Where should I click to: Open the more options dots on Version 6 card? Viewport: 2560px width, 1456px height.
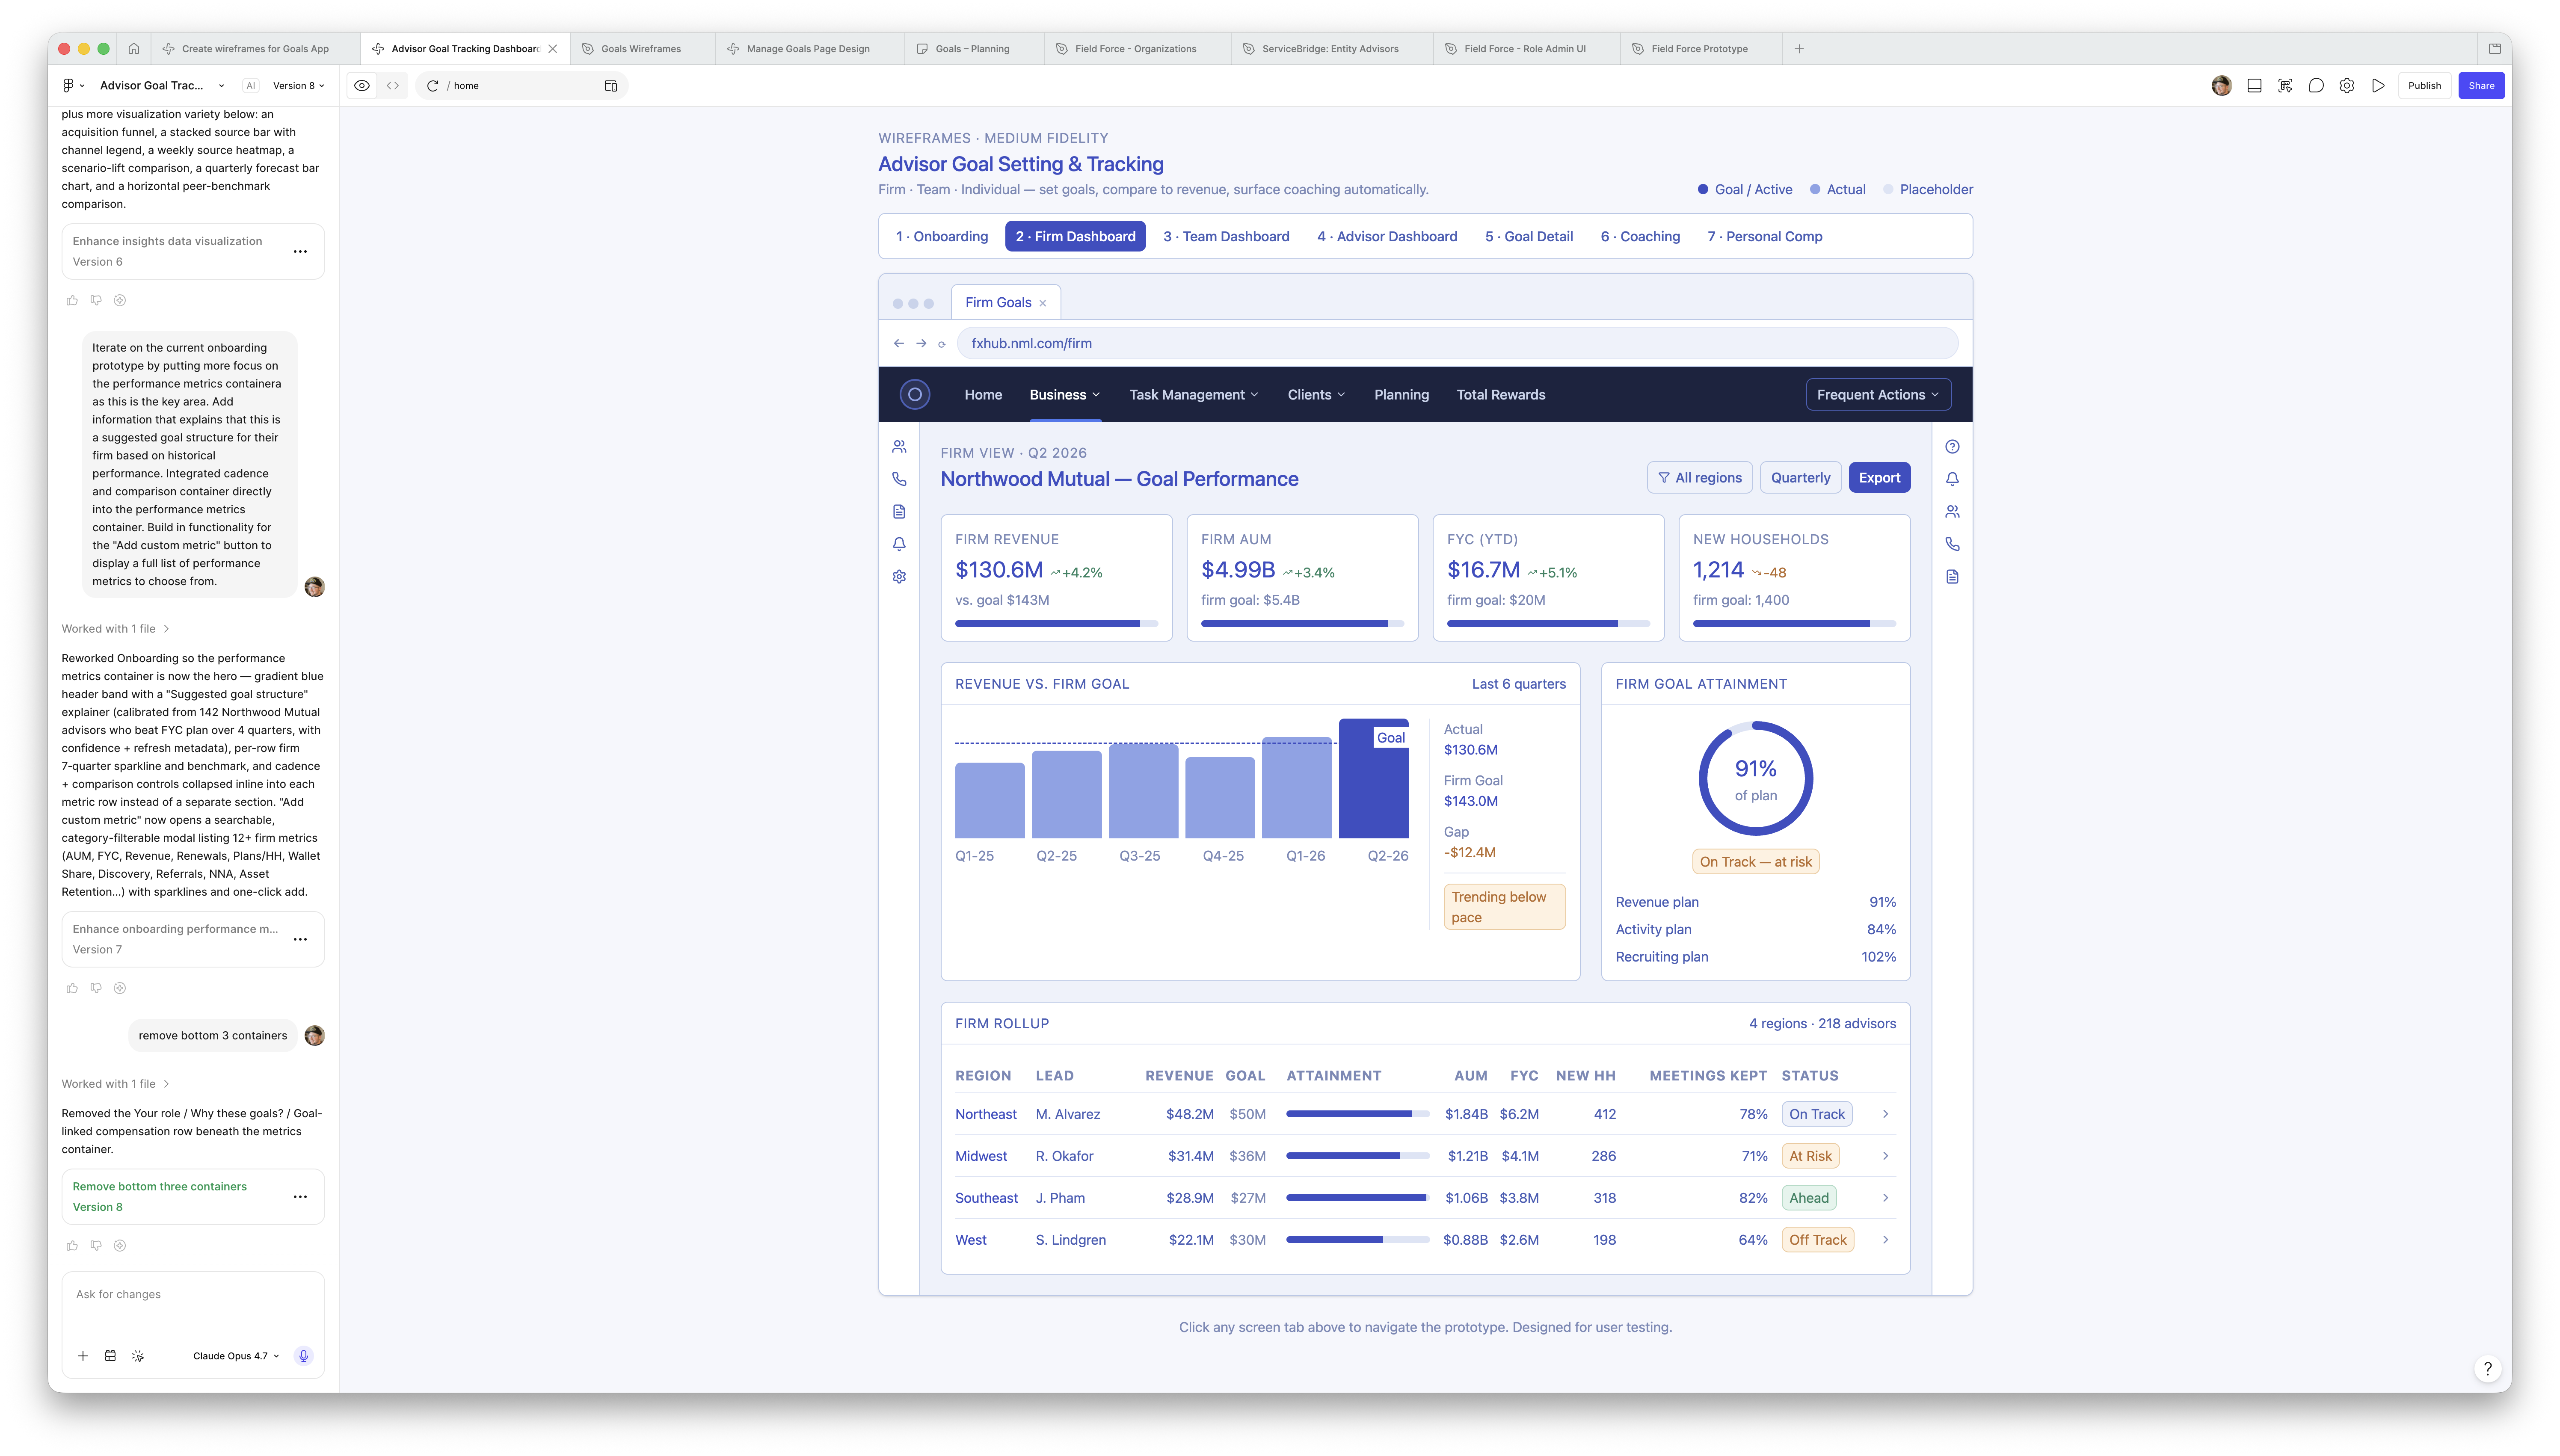(x=300, y=251)
